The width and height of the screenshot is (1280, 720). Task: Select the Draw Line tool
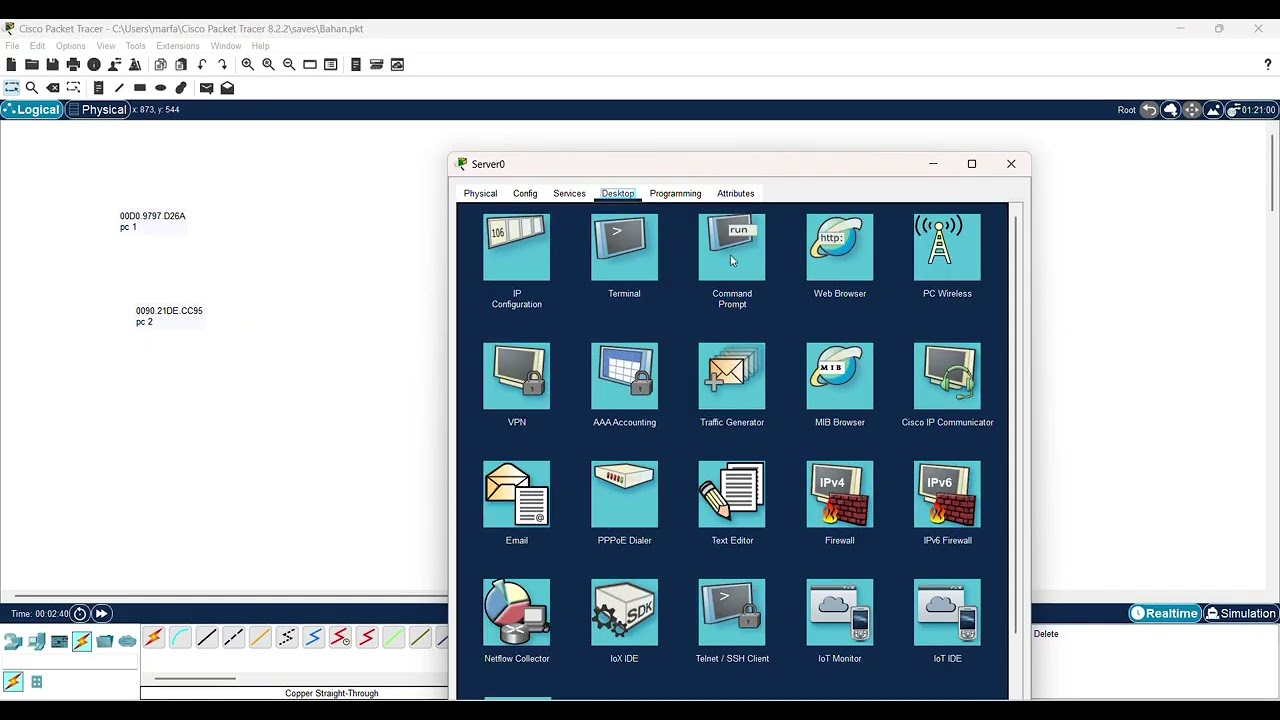pyautogui.click(x=119, y=88)
